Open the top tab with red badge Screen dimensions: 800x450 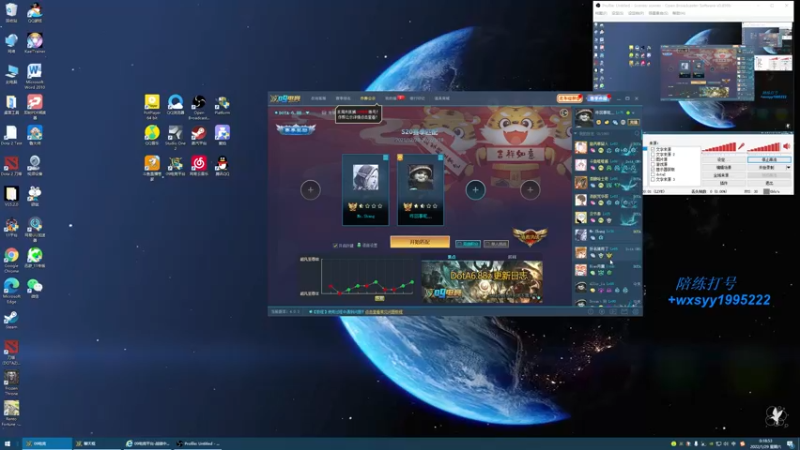tap(393, 98)
